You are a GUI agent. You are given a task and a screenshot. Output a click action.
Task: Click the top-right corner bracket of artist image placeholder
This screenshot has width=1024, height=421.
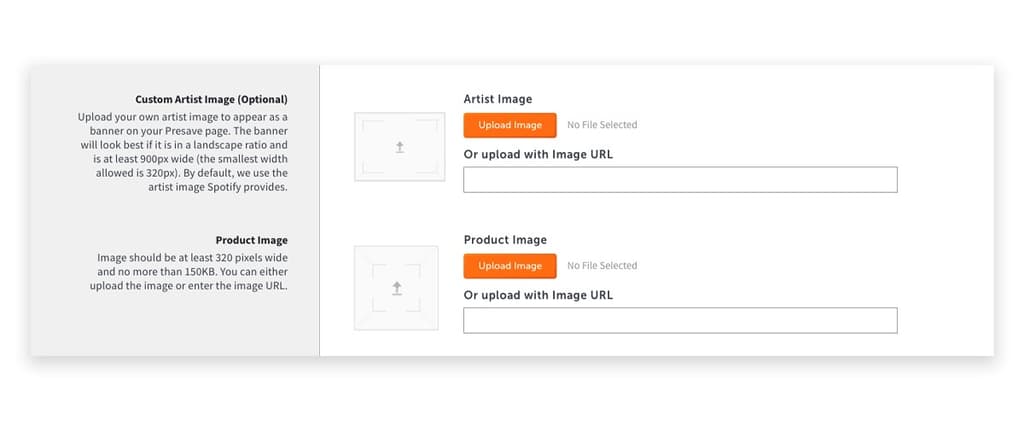pos(434,123)
